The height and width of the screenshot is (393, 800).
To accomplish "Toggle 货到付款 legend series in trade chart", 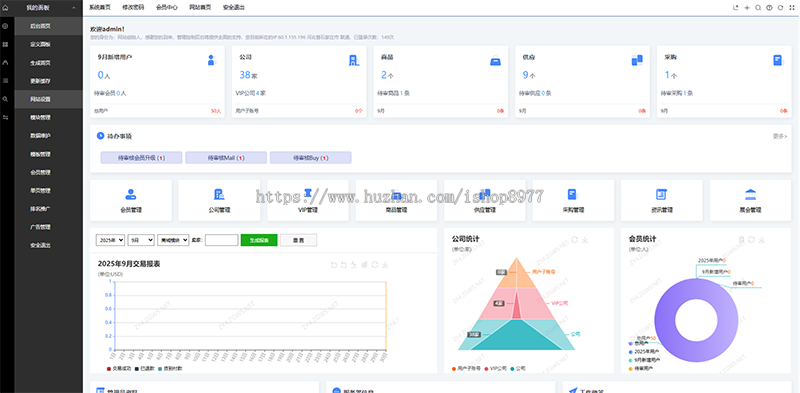I will click(x=170, y=368).
